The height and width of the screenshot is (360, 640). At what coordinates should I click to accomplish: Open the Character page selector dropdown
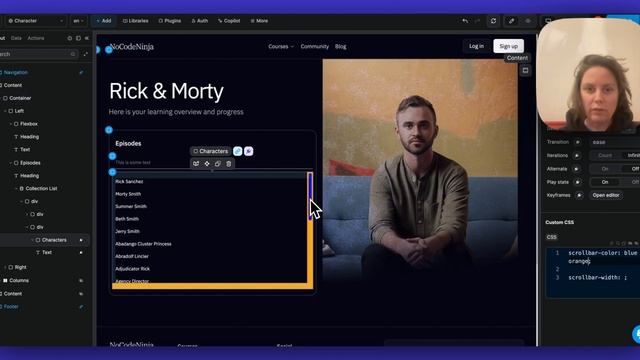[36, 21]
